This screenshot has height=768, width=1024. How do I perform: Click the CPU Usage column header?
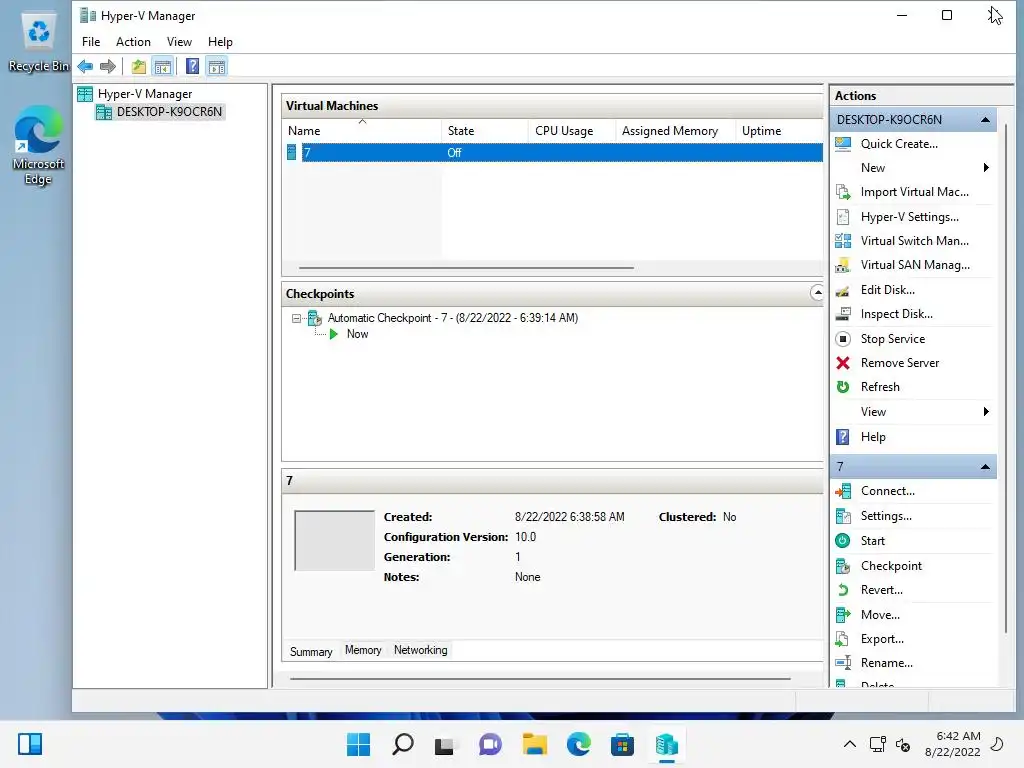tap(571, 131)
